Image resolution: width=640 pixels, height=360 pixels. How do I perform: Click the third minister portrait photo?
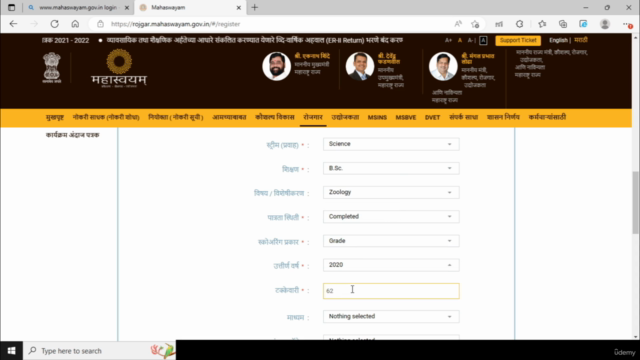(x=443, y=66)
